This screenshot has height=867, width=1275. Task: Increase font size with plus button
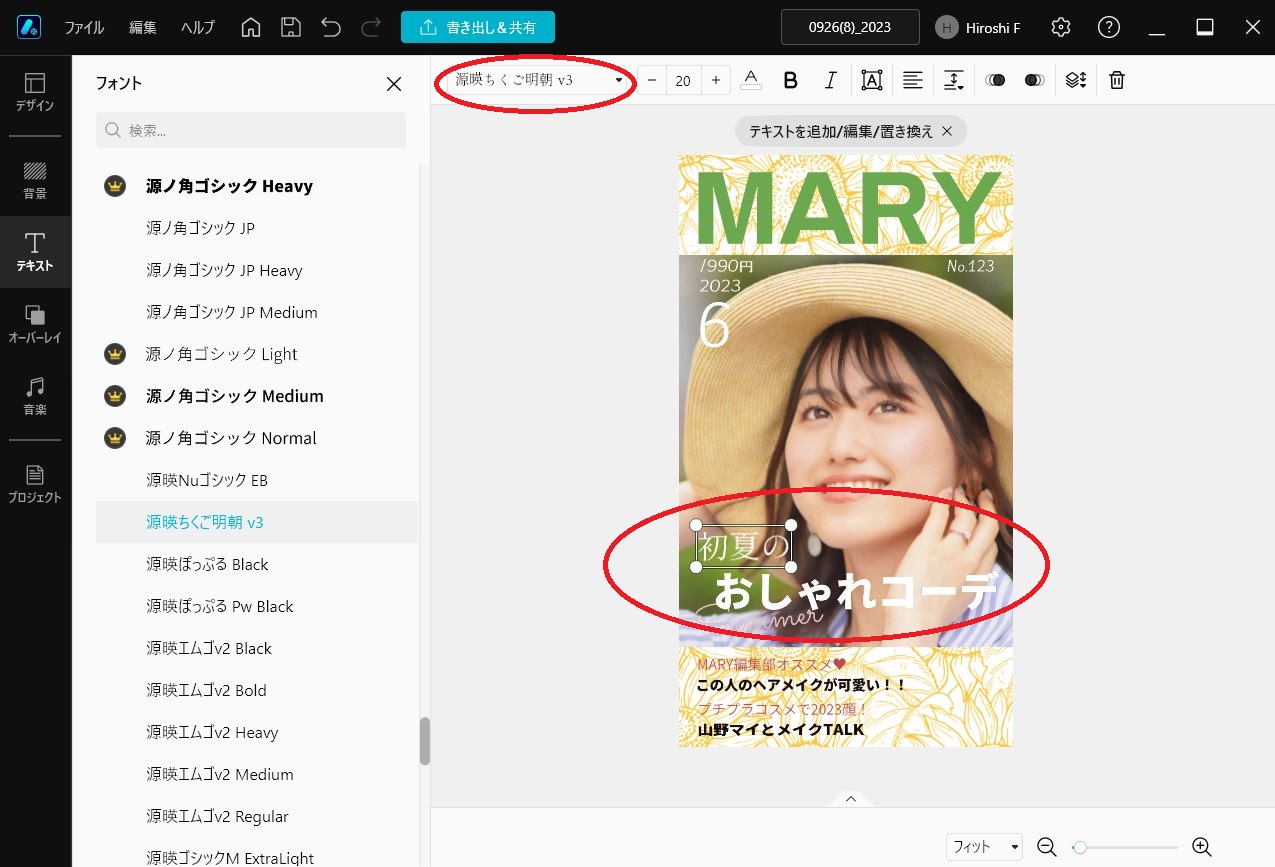(715, 80)
